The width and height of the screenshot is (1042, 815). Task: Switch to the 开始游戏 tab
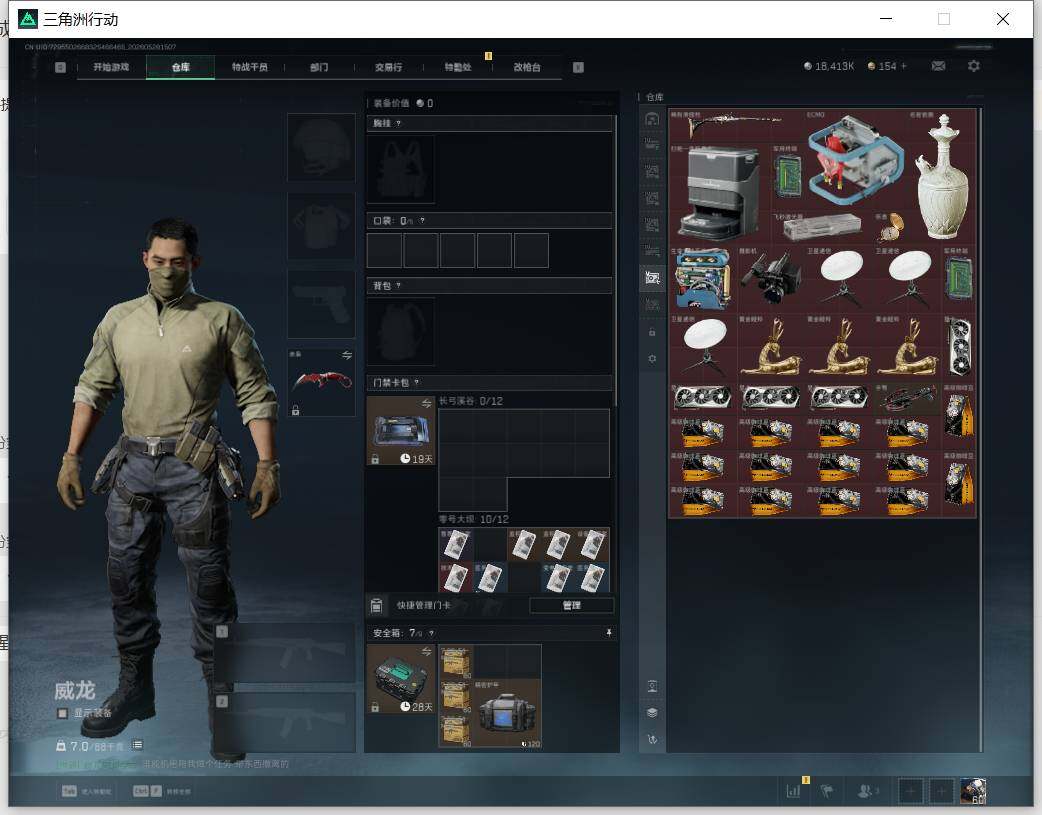tap(111, 67)
